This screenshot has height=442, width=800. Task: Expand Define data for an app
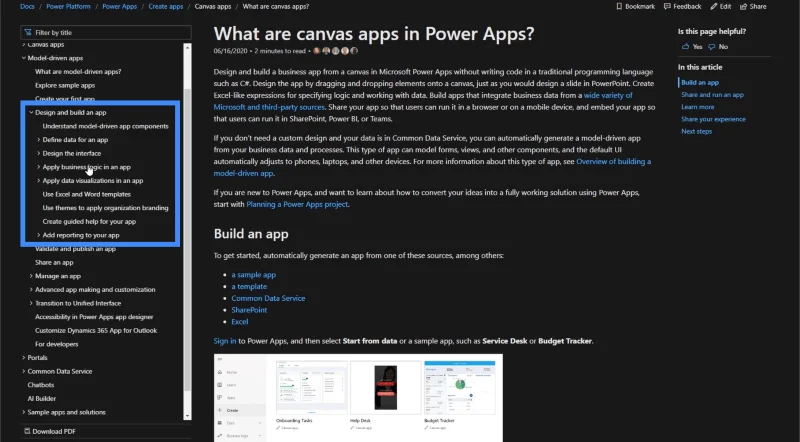(x=39, y=140)
